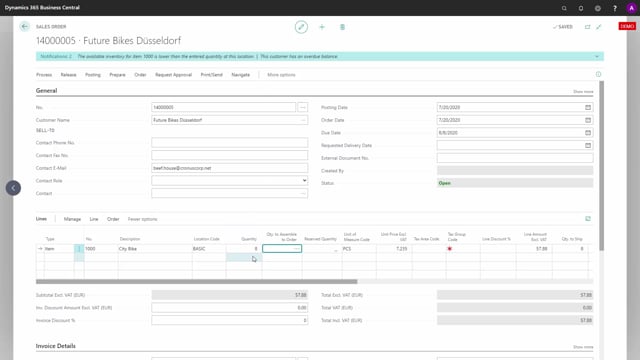Click the BASIC location code cell
The height and width of the screenshot is (360, 640).
[209, 249]
